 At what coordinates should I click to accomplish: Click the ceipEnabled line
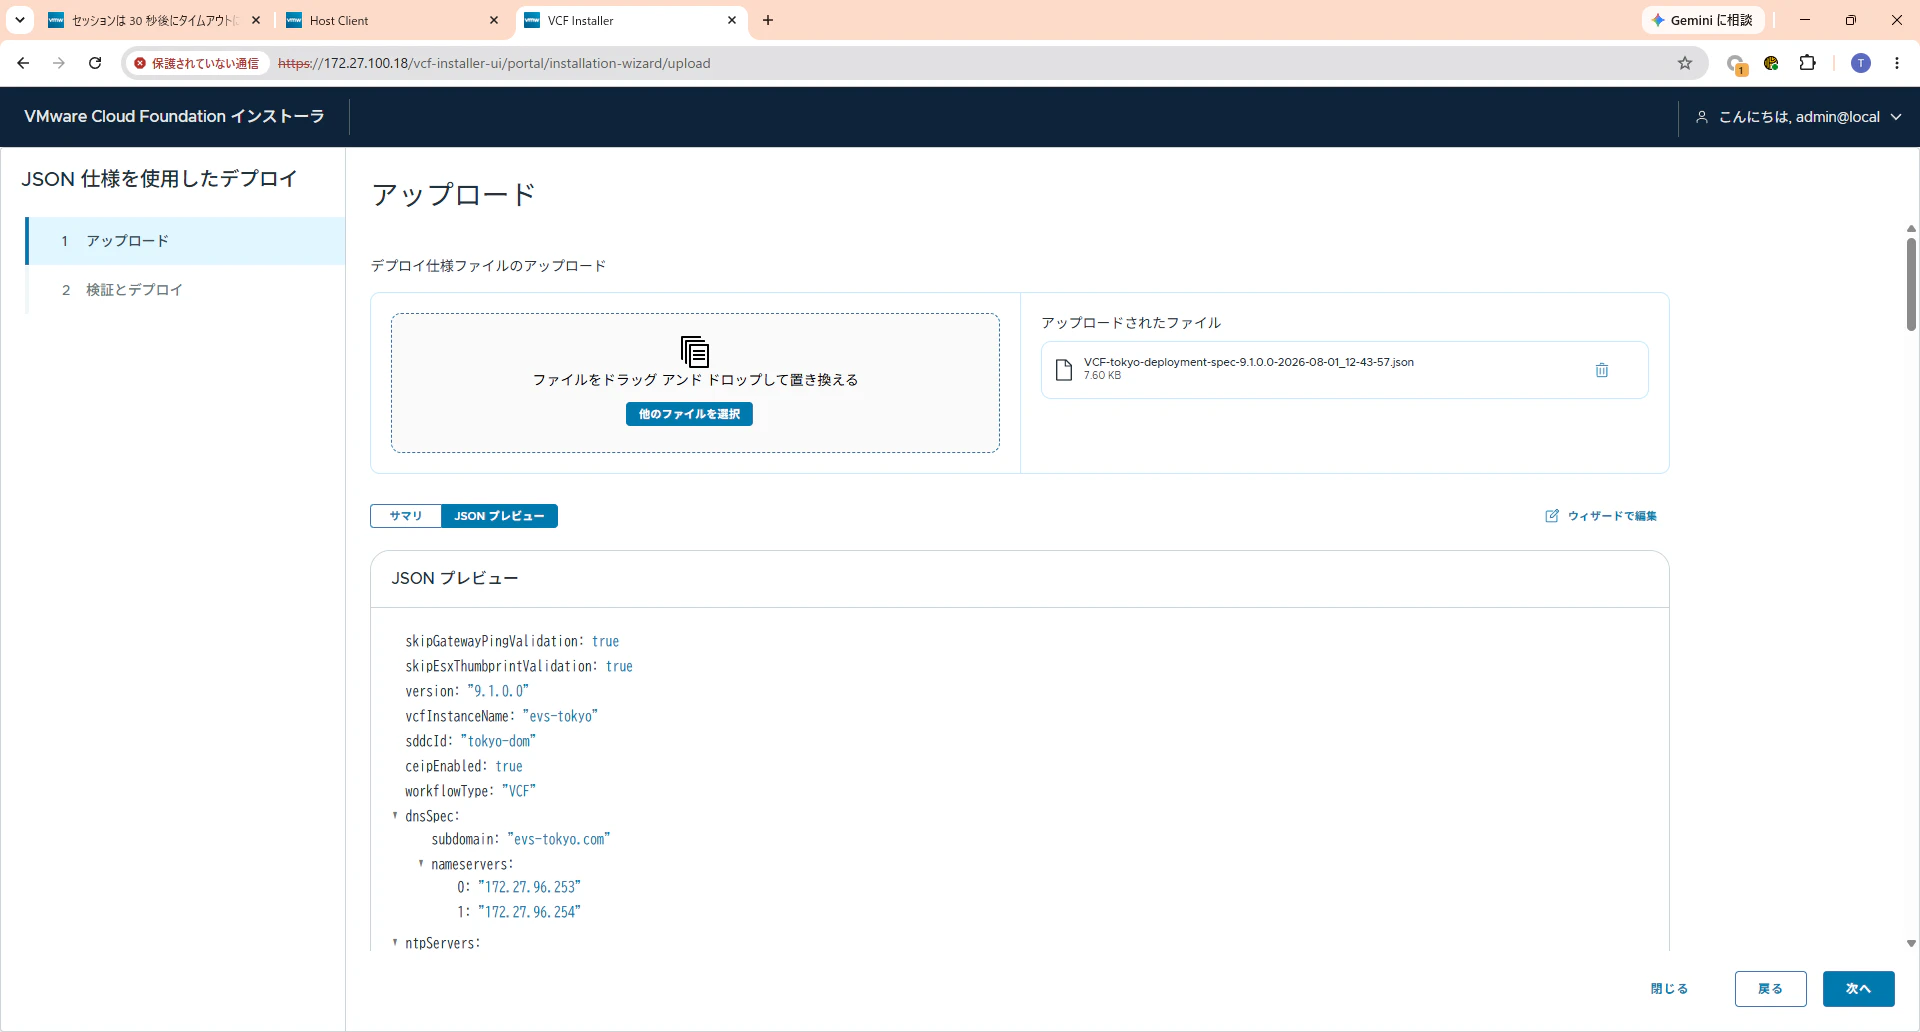point(464,766)
